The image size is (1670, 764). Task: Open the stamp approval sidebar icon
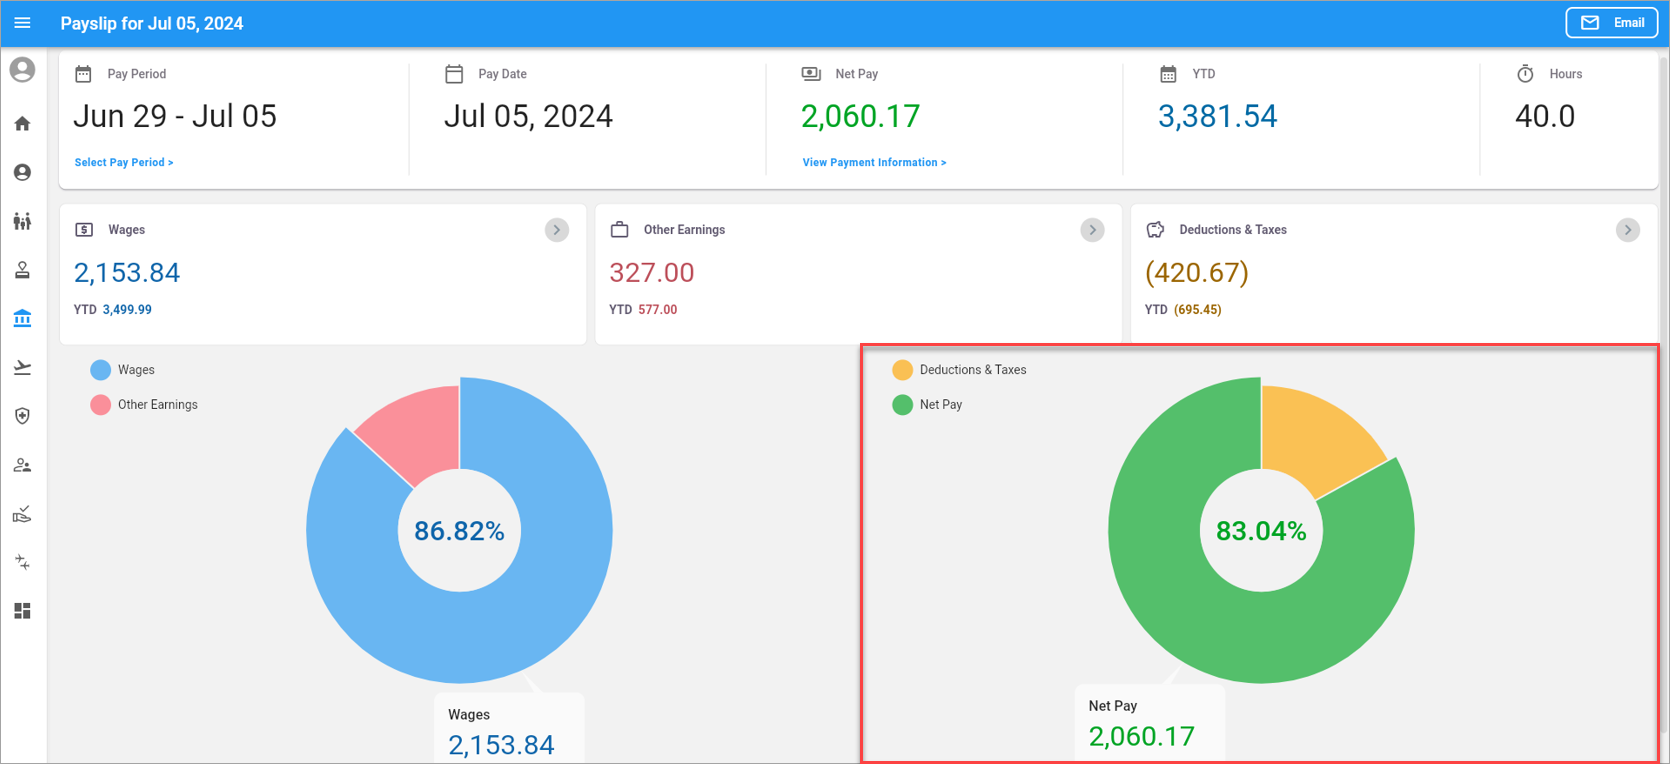tap(22, 270)
